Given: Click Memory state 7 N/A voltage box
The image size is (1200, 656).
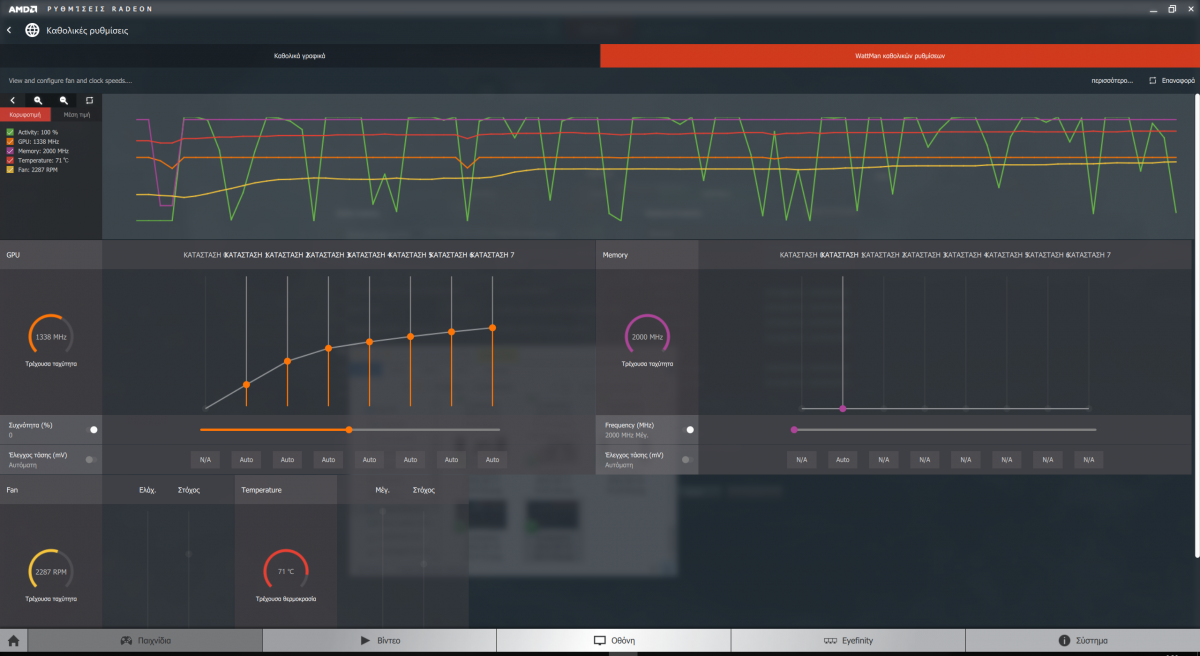Looking at the screenshot, I should (1089, 460).
